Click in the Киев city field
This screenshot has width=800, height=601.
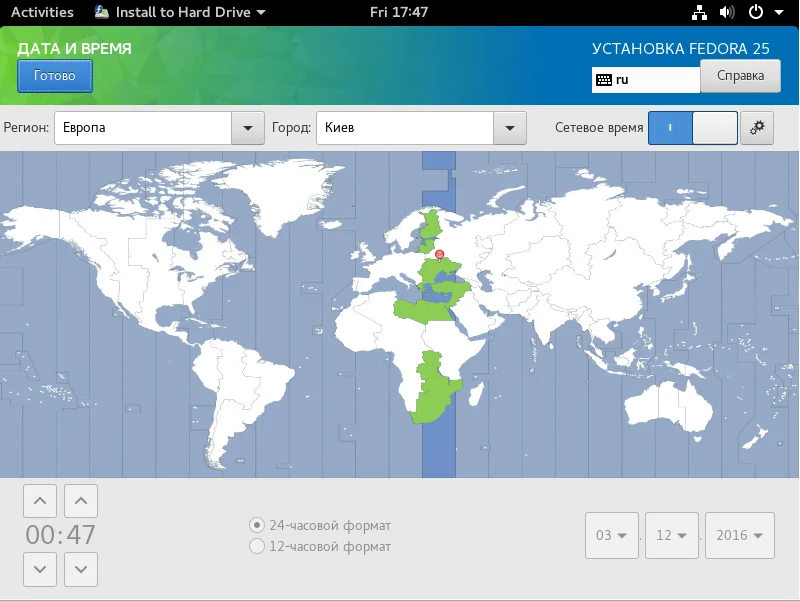405,128
